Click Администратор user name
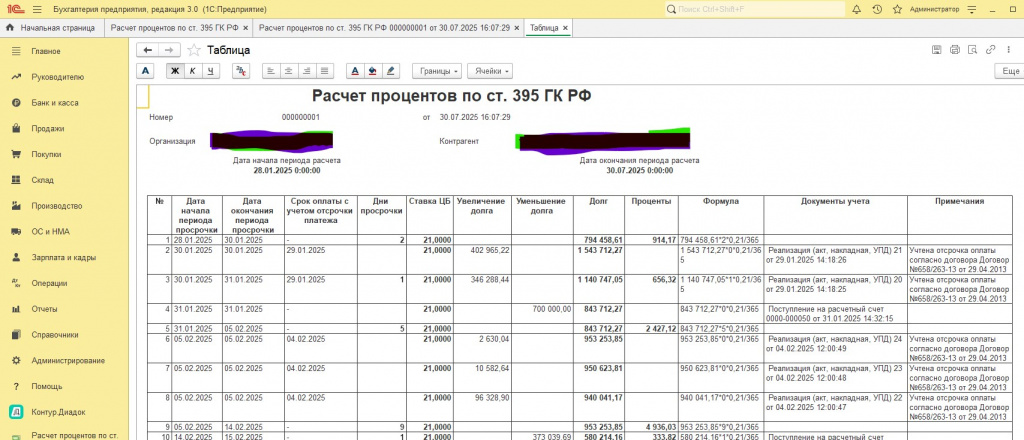 [935, 10]
